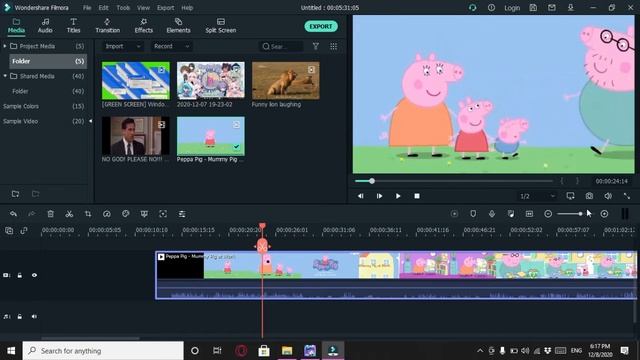
Task: Open the audio mixer icon
Action: (x=511, y=214)
